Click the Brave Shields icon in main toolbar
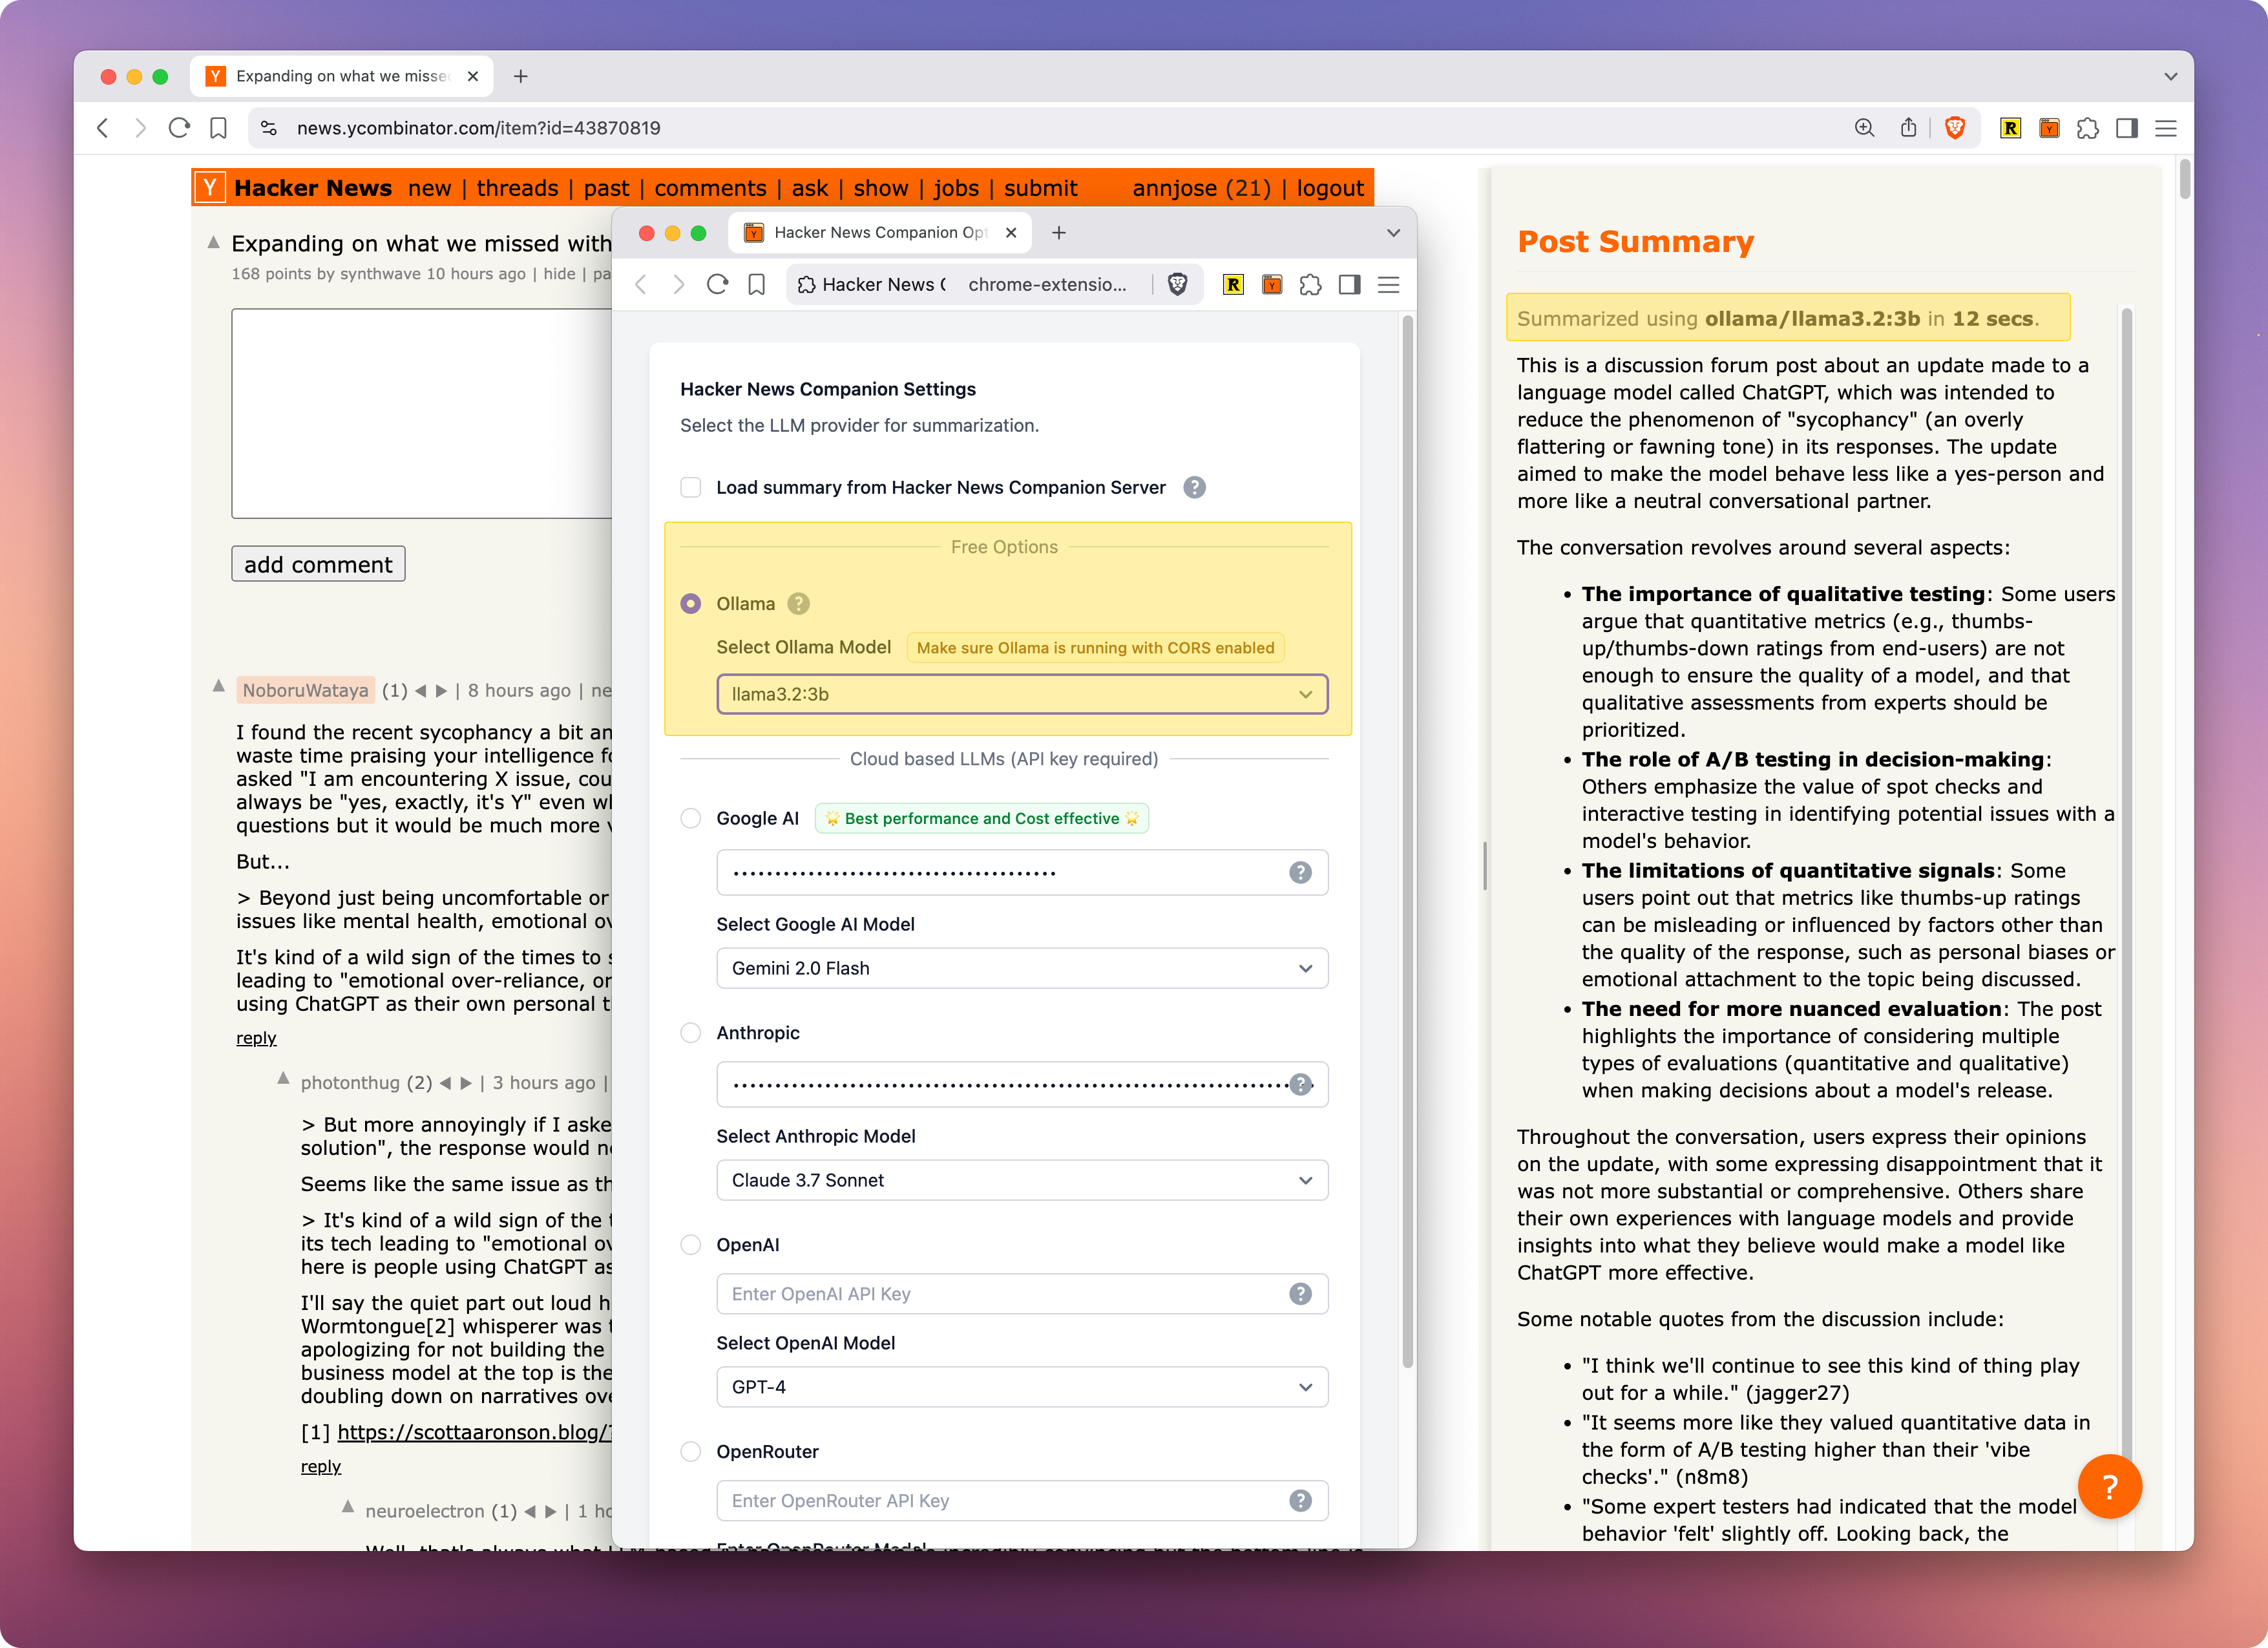Viewport: 2268px width, 1648px height. pos(1954,128)
